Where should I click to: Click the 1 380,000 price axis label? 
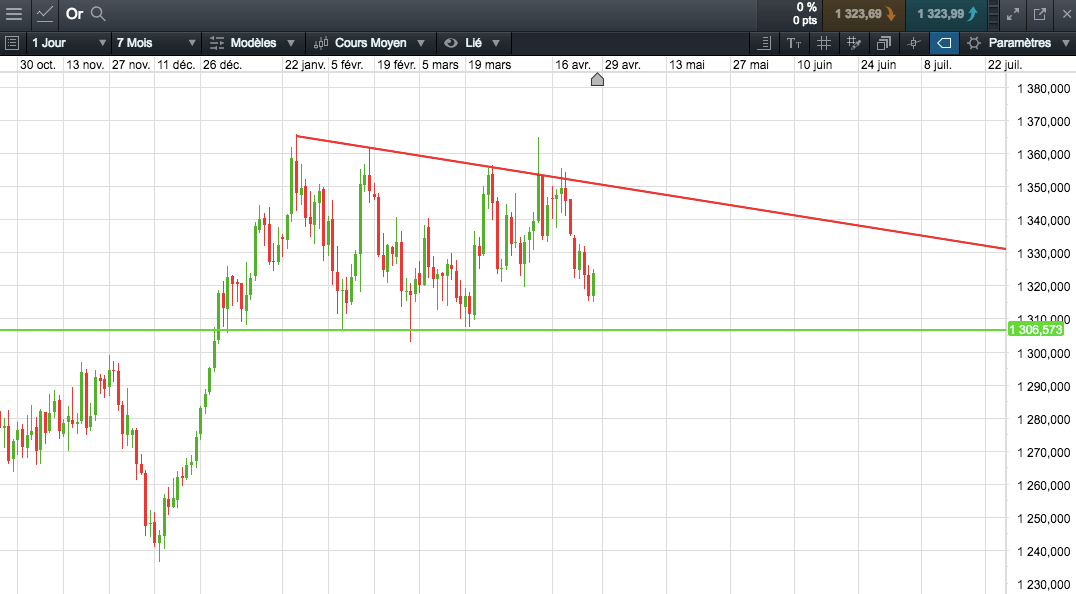[1043, 88]
